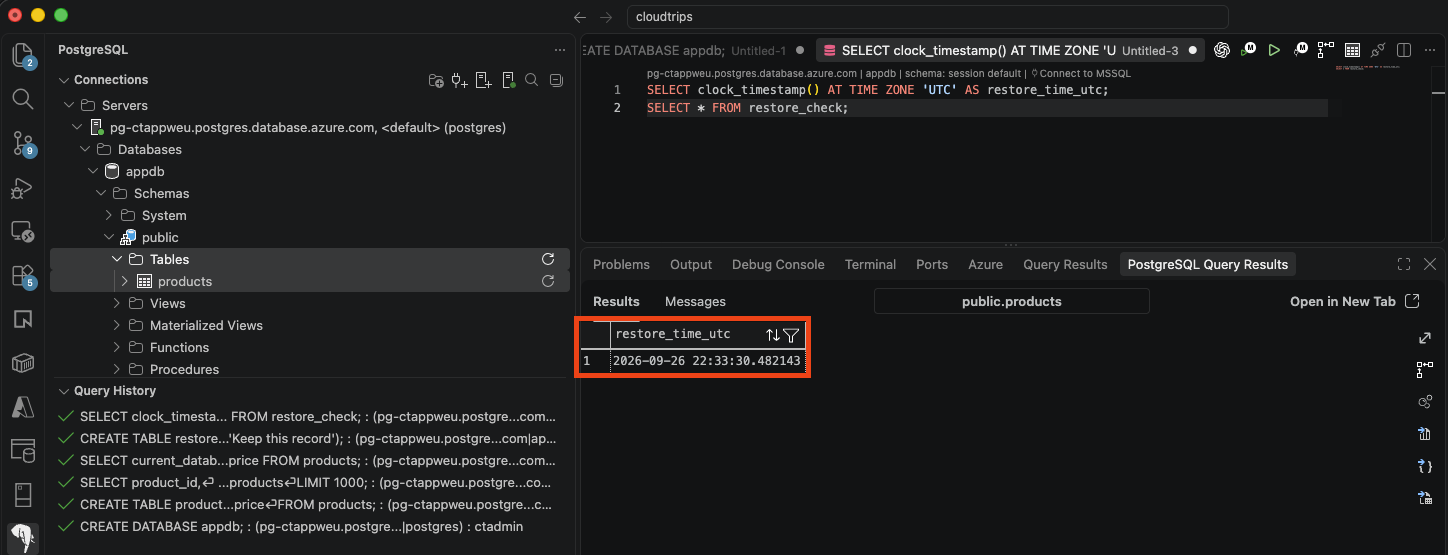
Task: Expand the products table node
Action: 125,281
